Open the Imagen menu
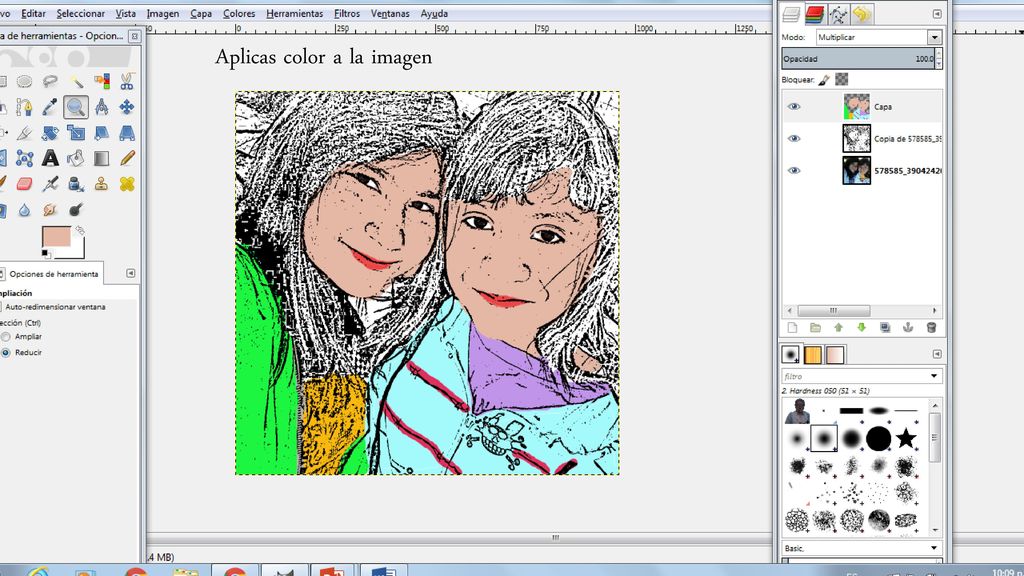This screenshot has height=576, width=1024. 163,13
